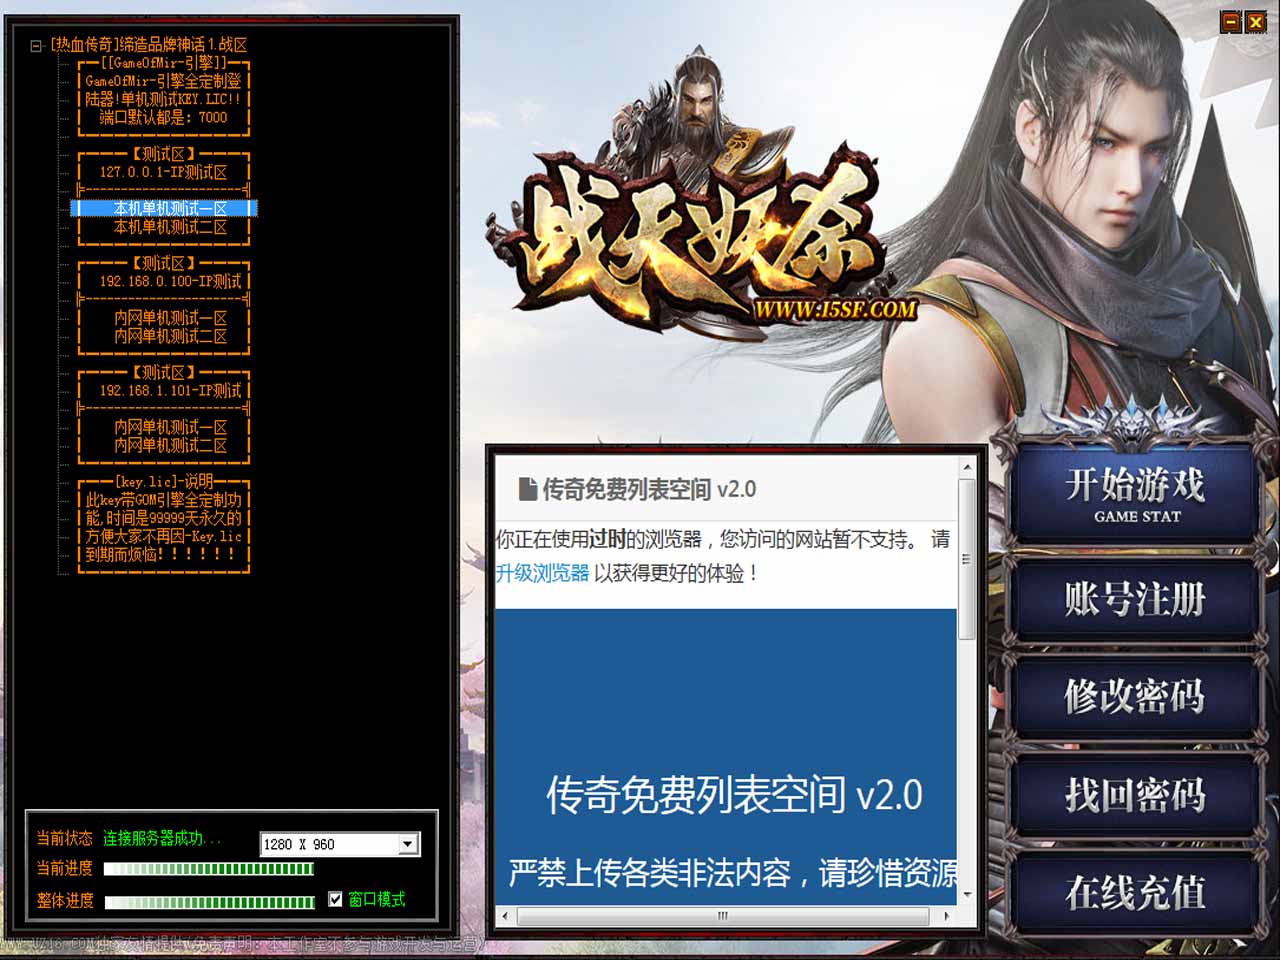Viewport: 1280px width, 960px height.
Task: Click the GameOfMir-引擎 header line
Action: click(165, 62)
